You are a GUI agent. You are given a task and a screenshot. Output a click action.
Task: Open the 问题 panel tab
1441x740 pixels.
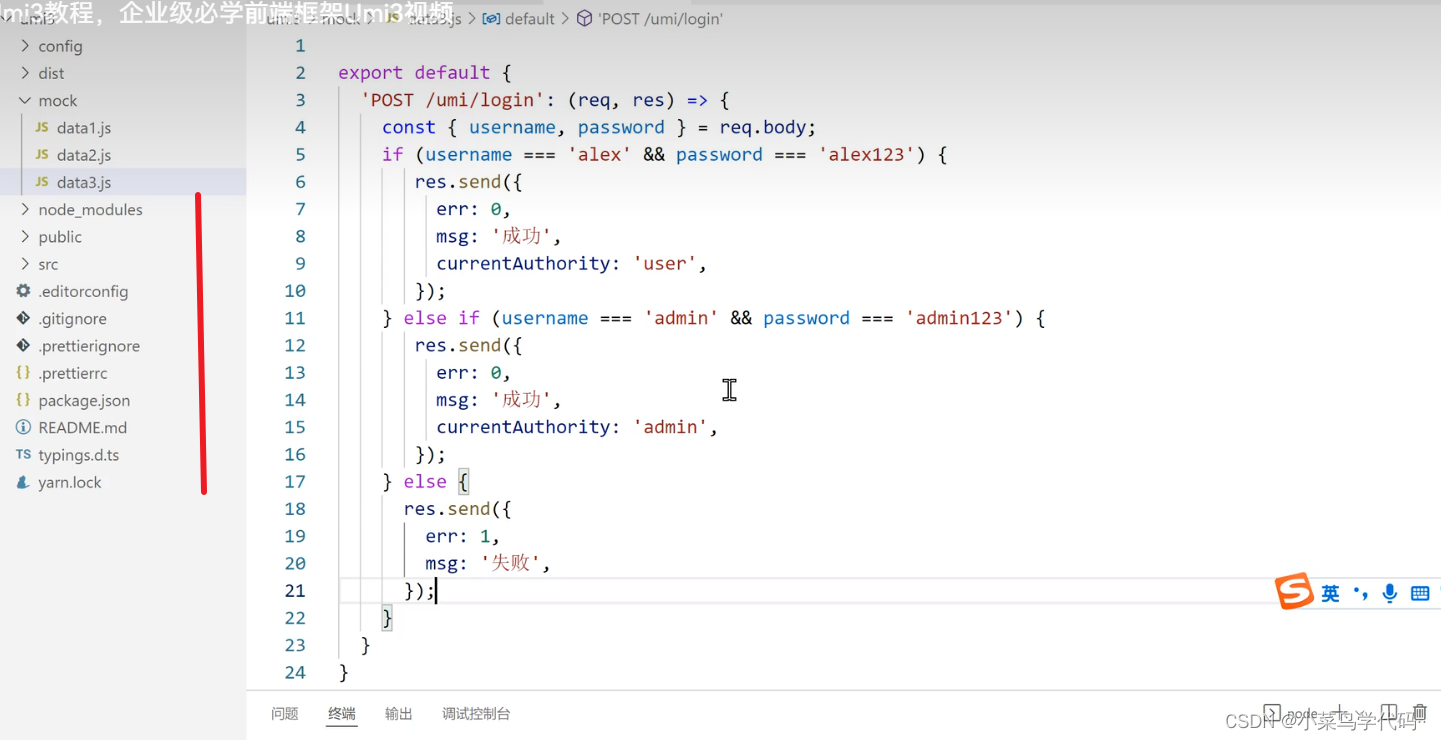[x=285, y=714]
